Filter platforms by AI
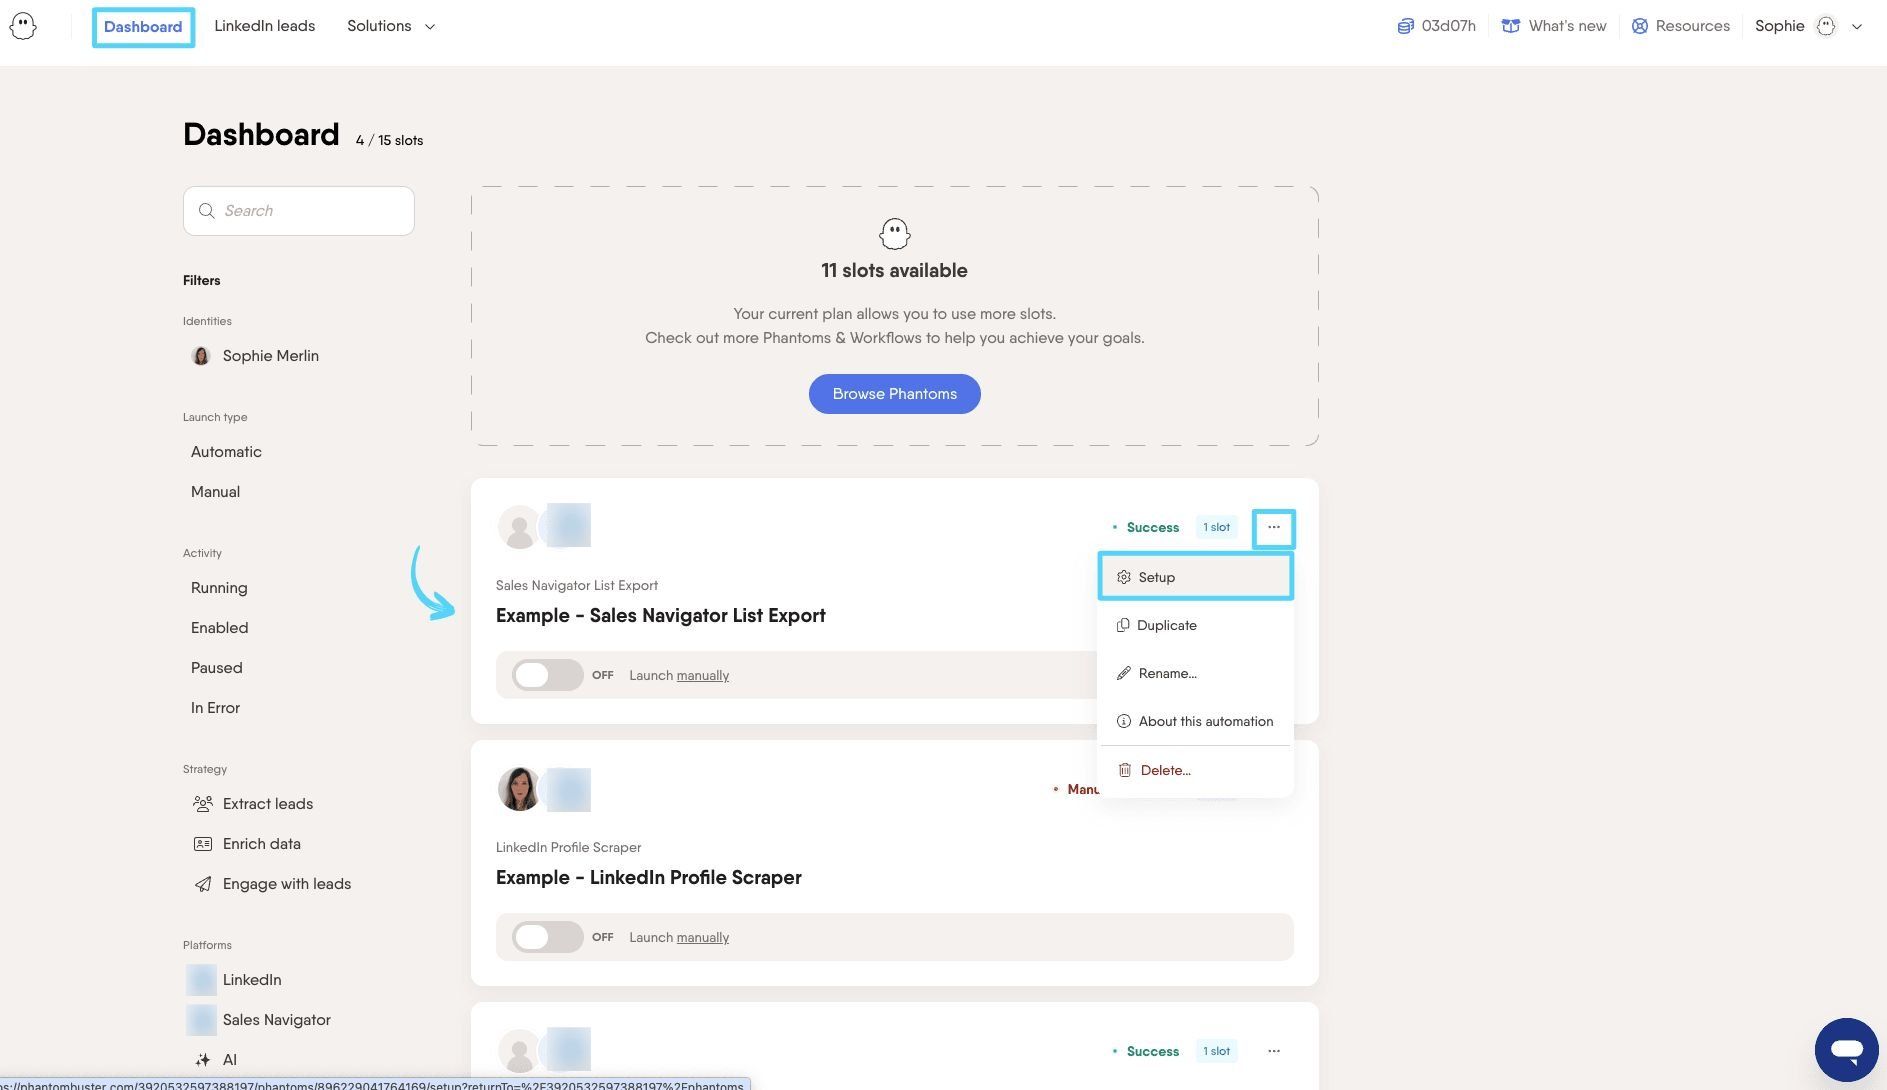This screenshot has width=1887, height=1090. tap(216, 1060)
